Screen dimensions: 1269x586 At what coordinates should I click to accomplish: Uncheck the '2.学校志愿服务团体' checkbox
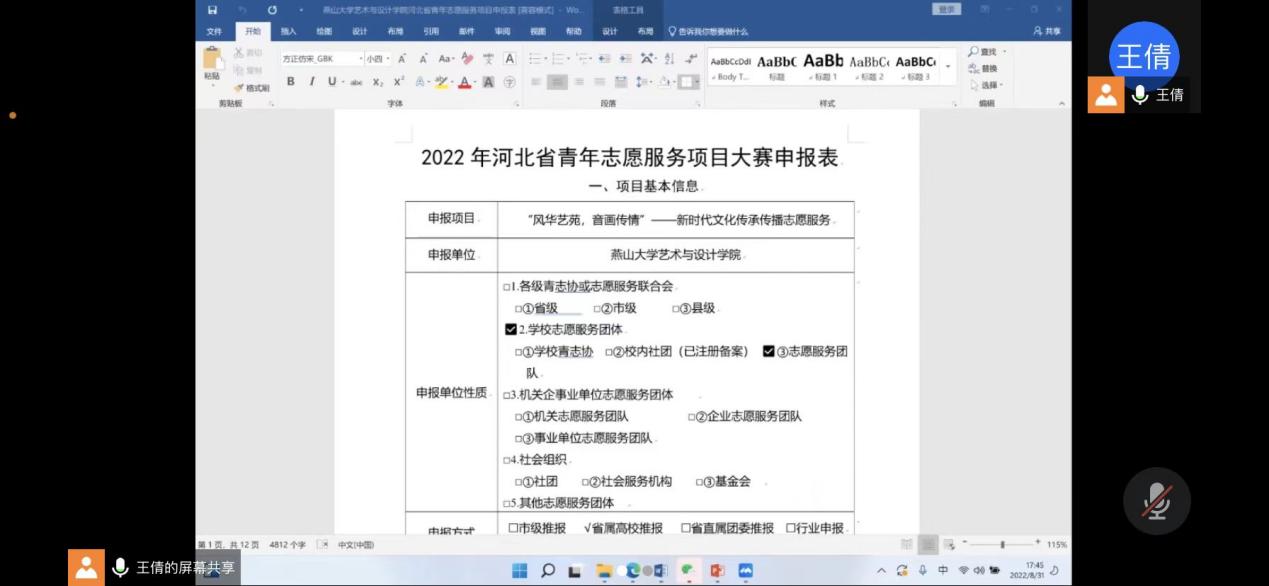[511, 330]
